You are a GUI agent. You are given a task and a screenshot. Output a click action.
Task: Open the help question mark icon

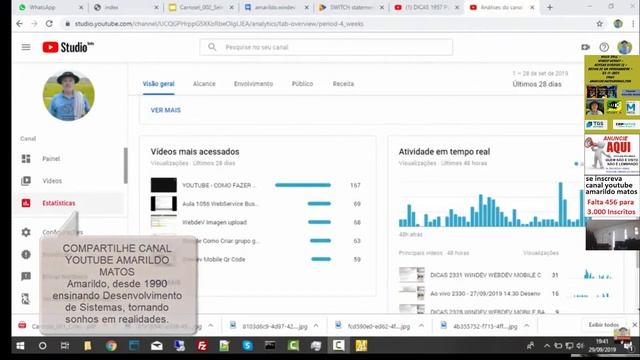click(604, 47)
